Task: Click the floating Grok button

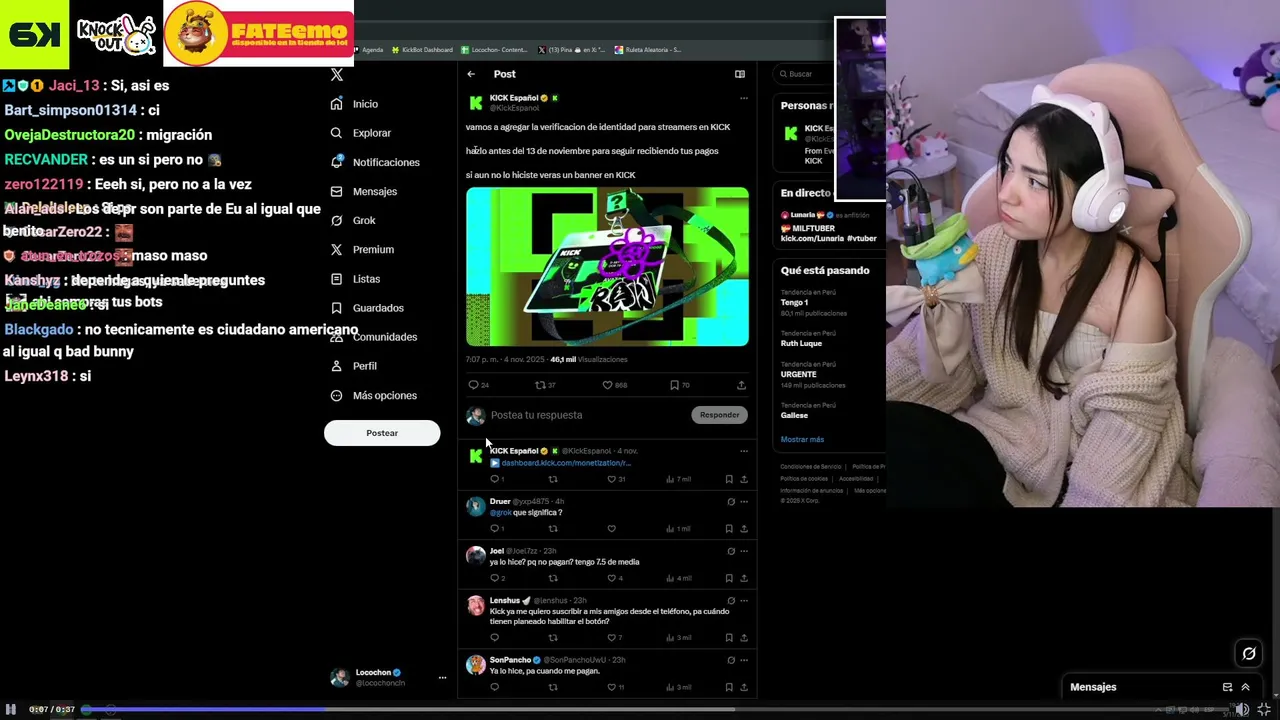Action: tap(1249, 654)
